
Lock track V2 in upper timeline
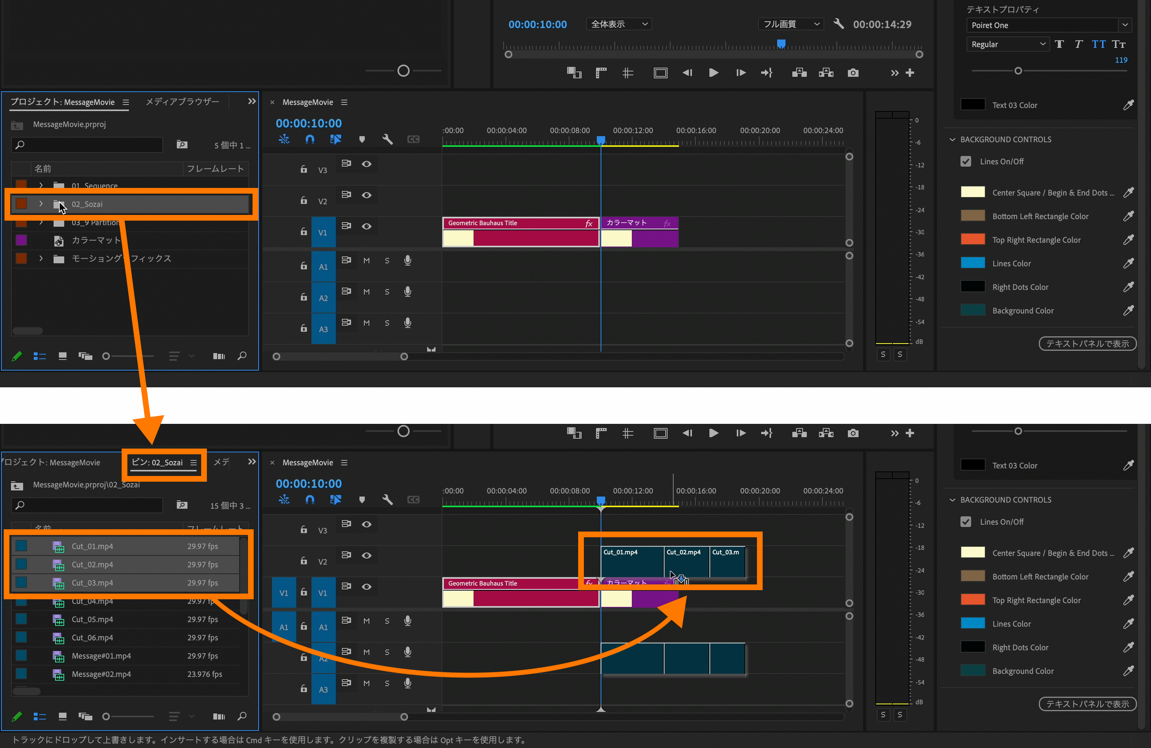303,200
